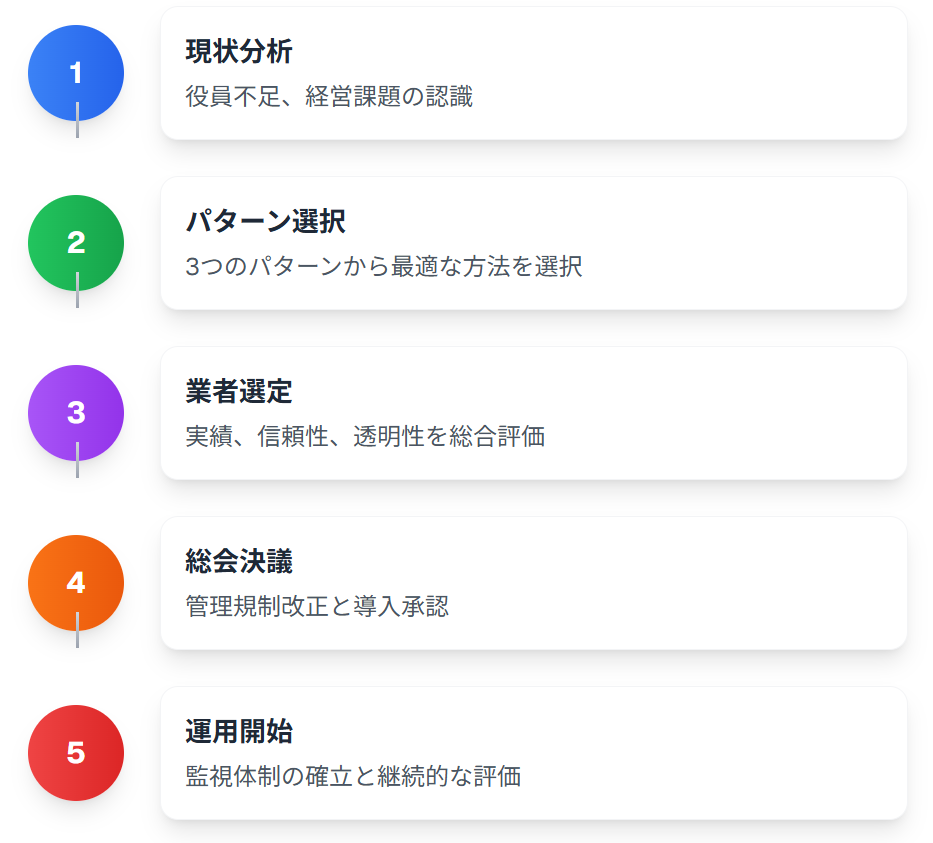The image size is (933, 843).
Task: Click the connector line below step 4
Action: [77, 630]
